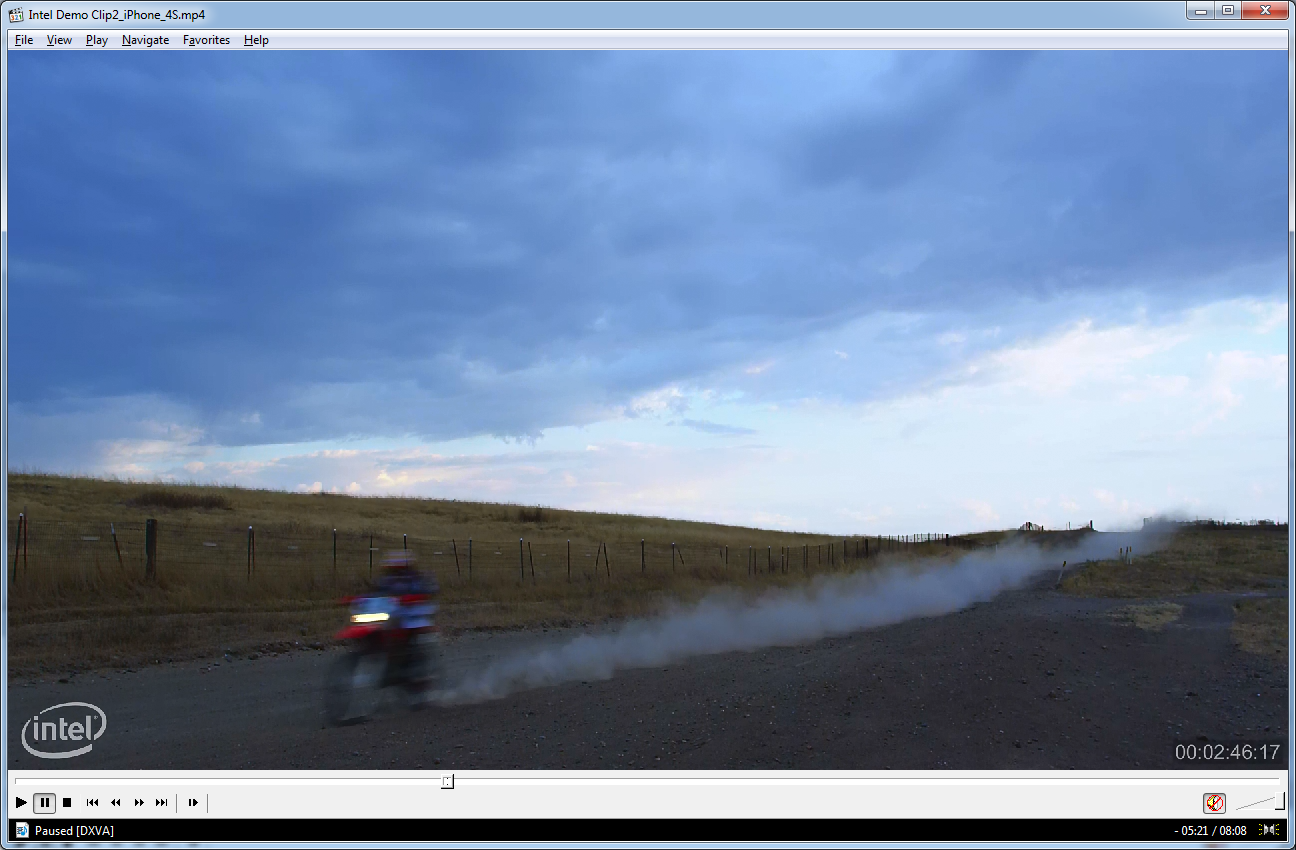Decrease playback speed with rewind icon

(x=116, y=802)
